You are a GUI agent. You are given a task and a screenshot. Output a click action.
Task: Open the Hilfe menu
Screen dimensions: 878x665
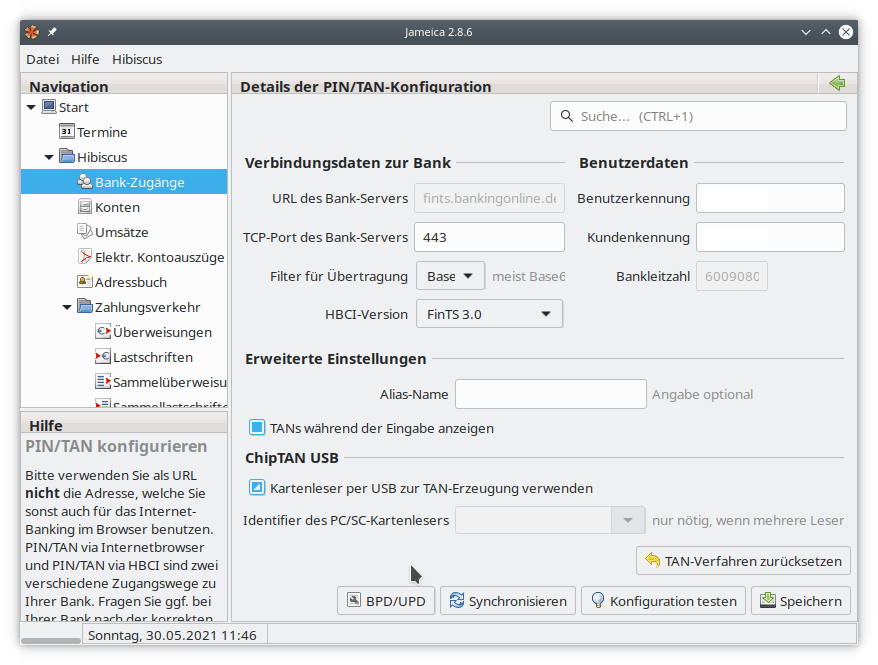click(85, 59)
